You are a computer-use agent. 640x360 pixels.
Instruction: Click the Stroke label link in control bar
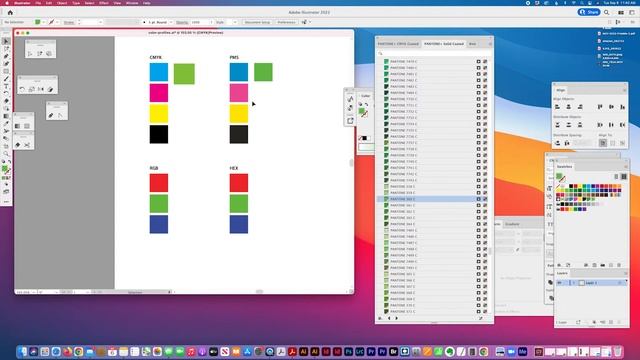[69, 22]
